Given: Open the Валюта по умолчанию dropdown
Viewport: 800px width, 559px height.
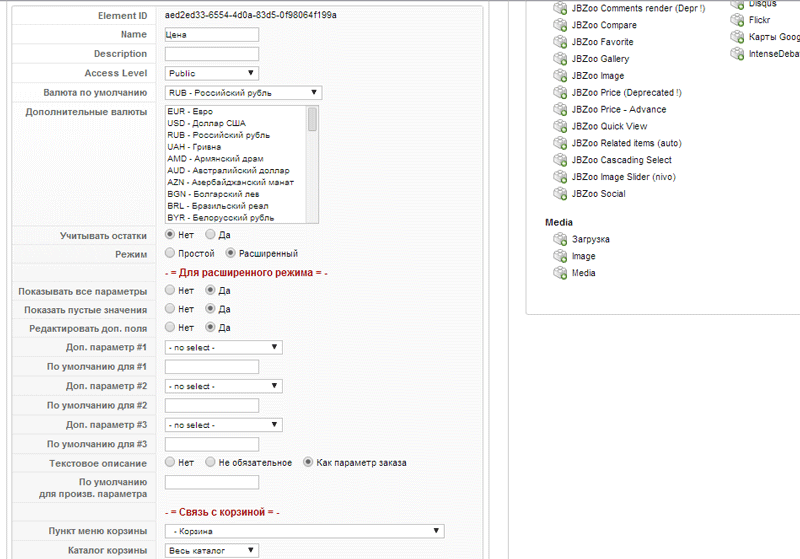Looking at the screenshot, I should (243, 93).
